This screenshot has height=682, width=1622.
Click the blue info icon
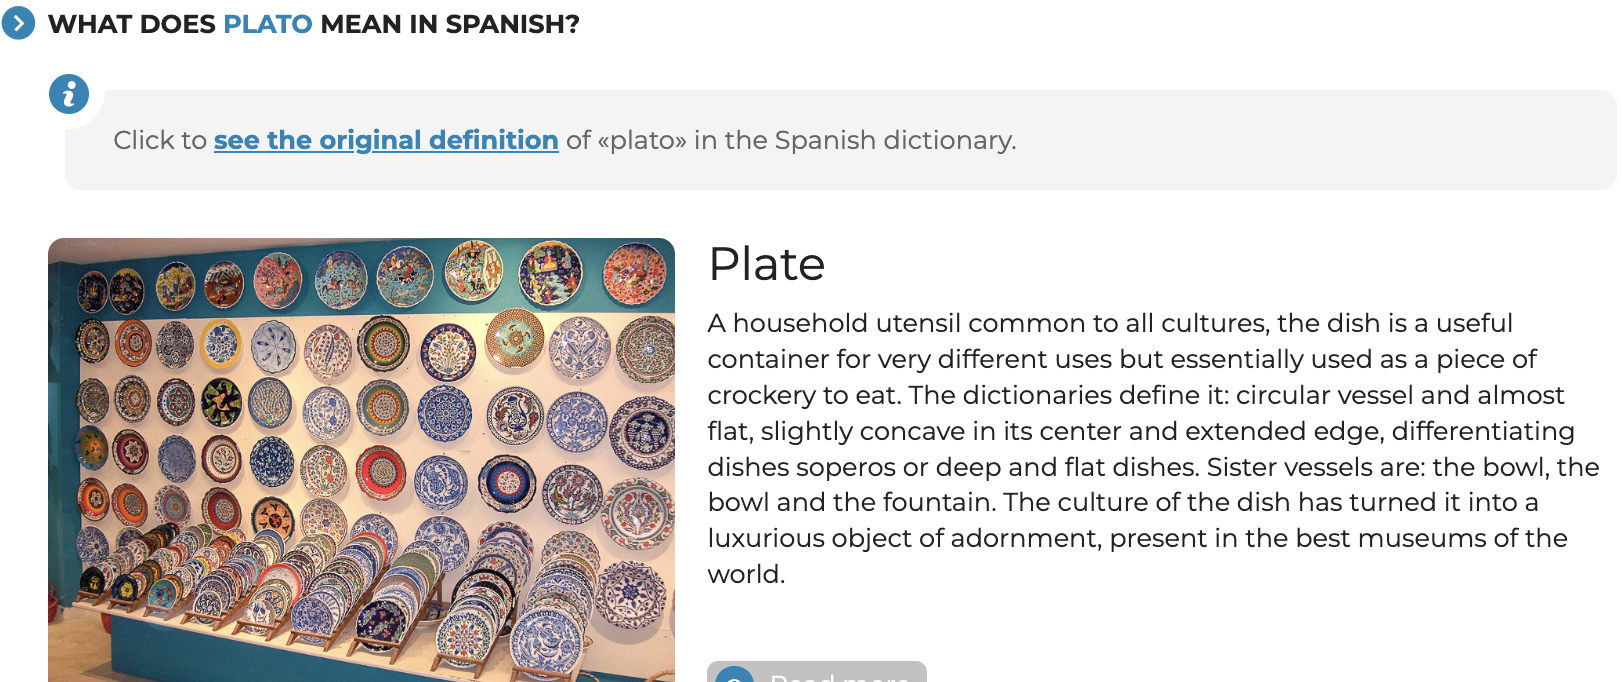pos(69,95)
